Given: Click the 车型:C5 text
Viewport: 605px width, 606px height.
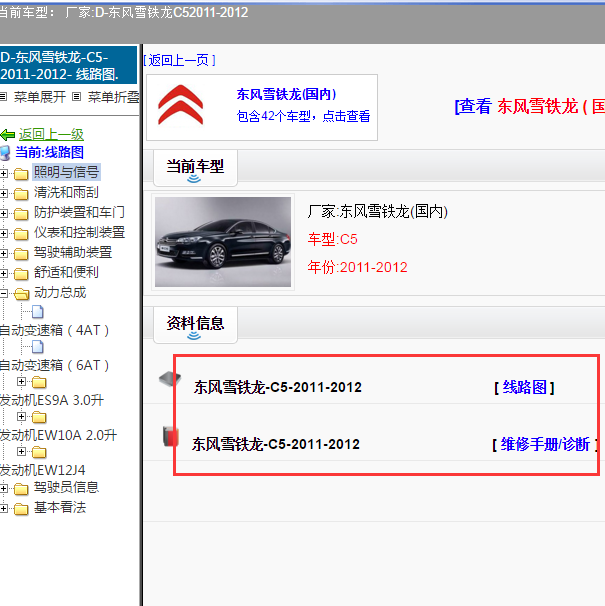Looking at the screenshot, I should click(x=332, y=239).
